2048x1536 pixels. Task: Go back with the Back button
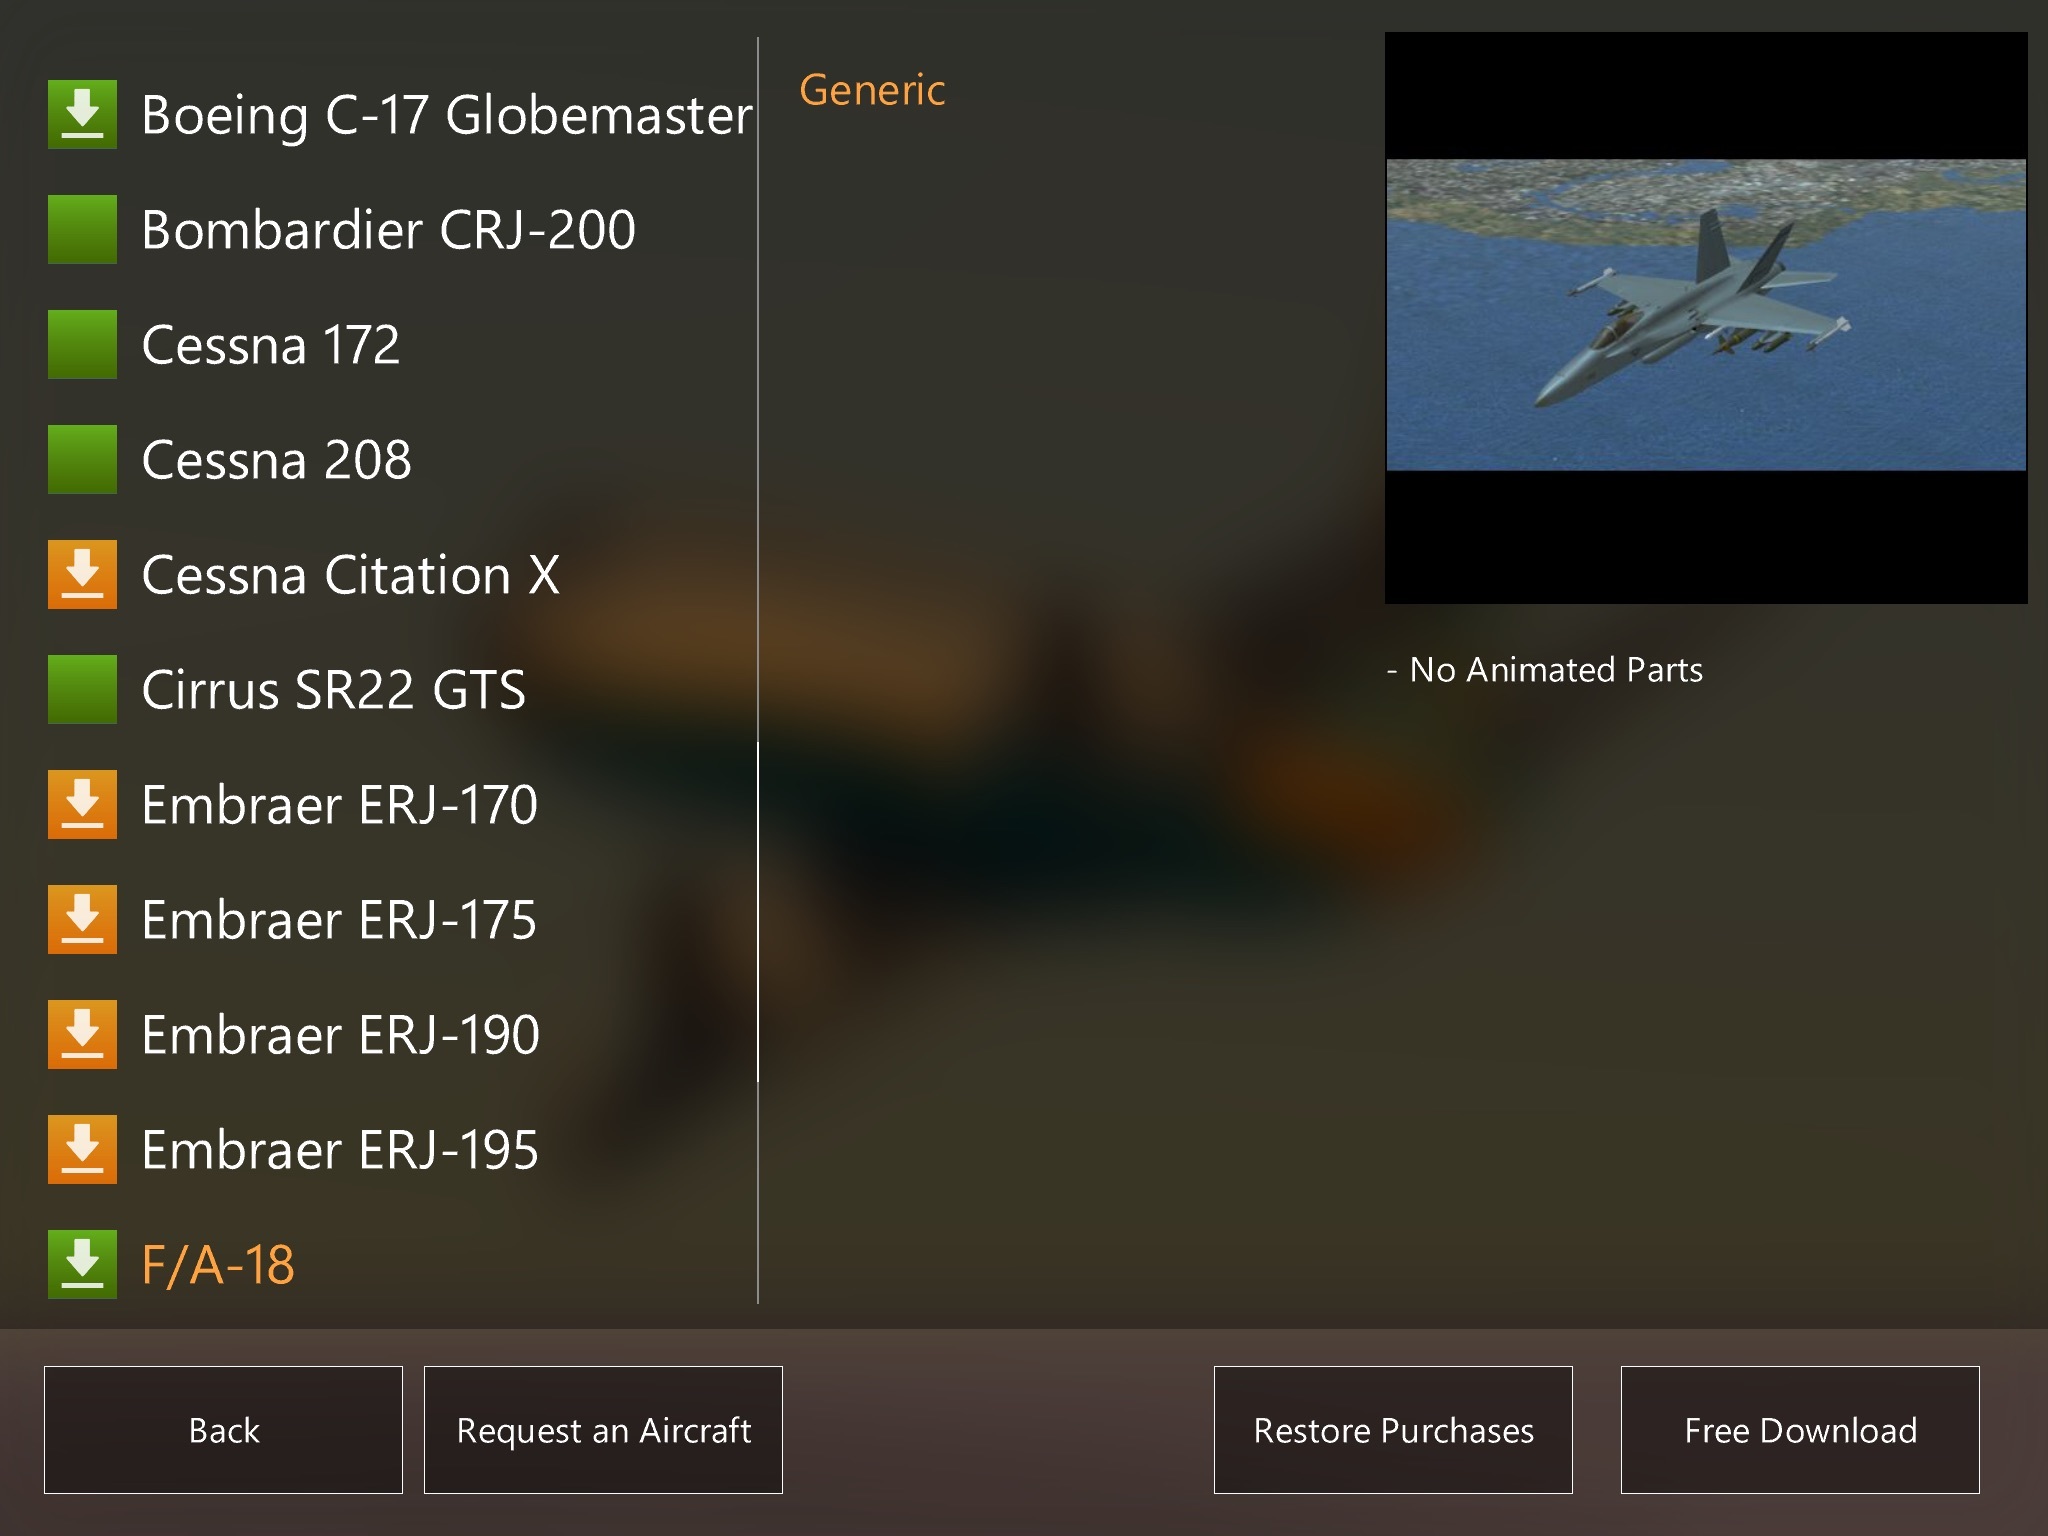(x=223, y=1430)
